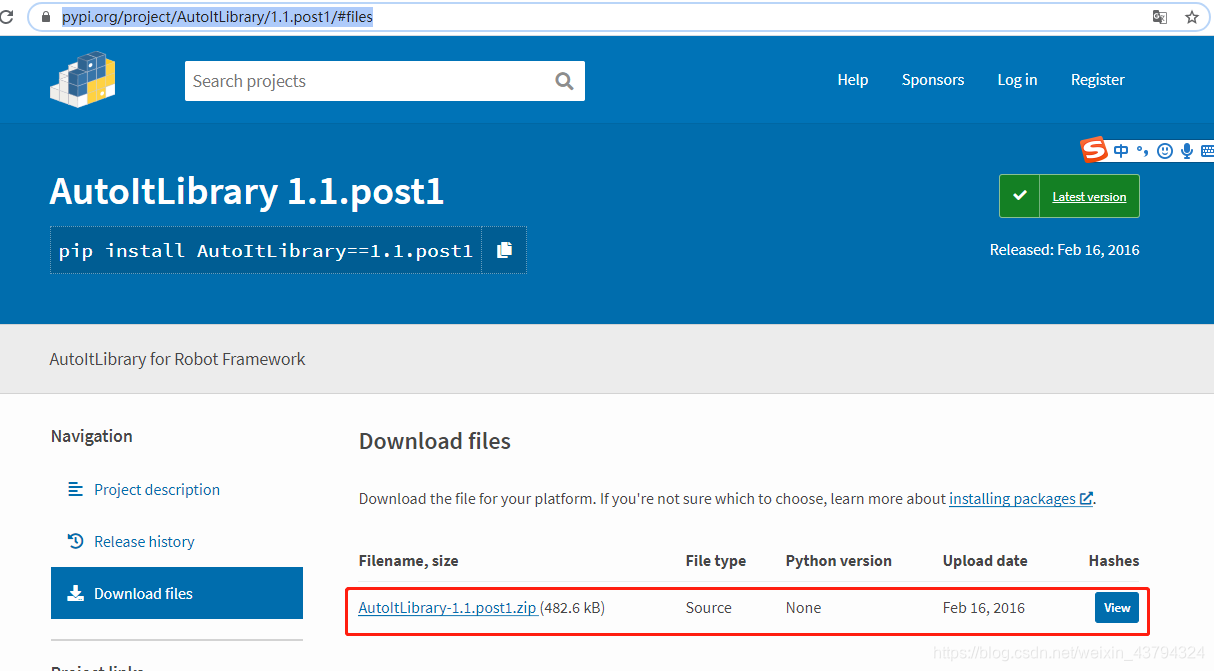1214x671 pixels.
Task: Select the Download files tab
Action: (x=177, y=593)
